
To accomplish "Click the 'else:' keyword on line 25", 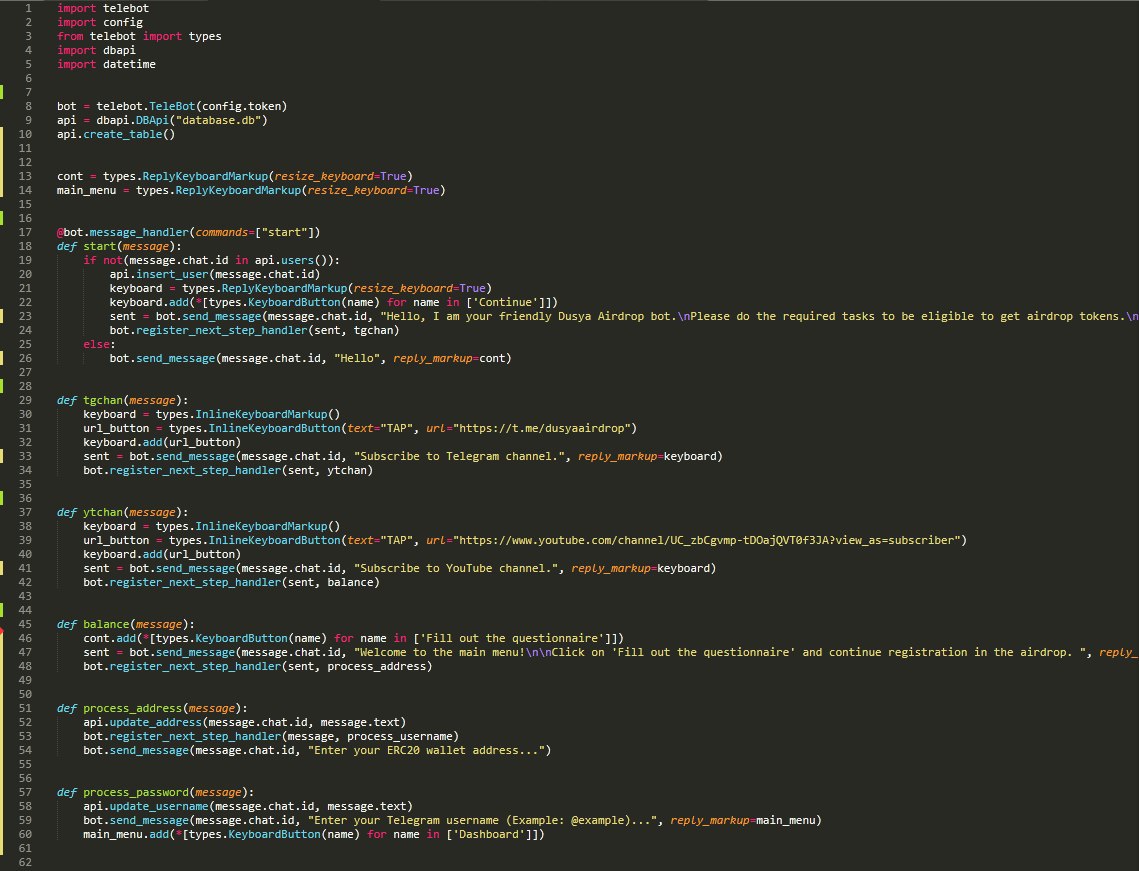I will point(100,344).
